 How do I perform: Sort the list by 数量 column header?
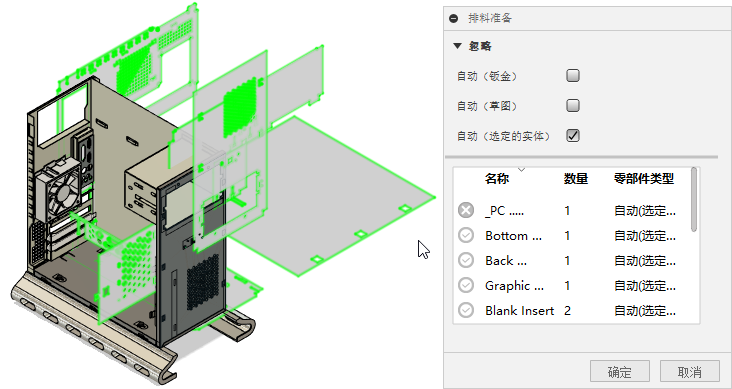tap(576, 179)
